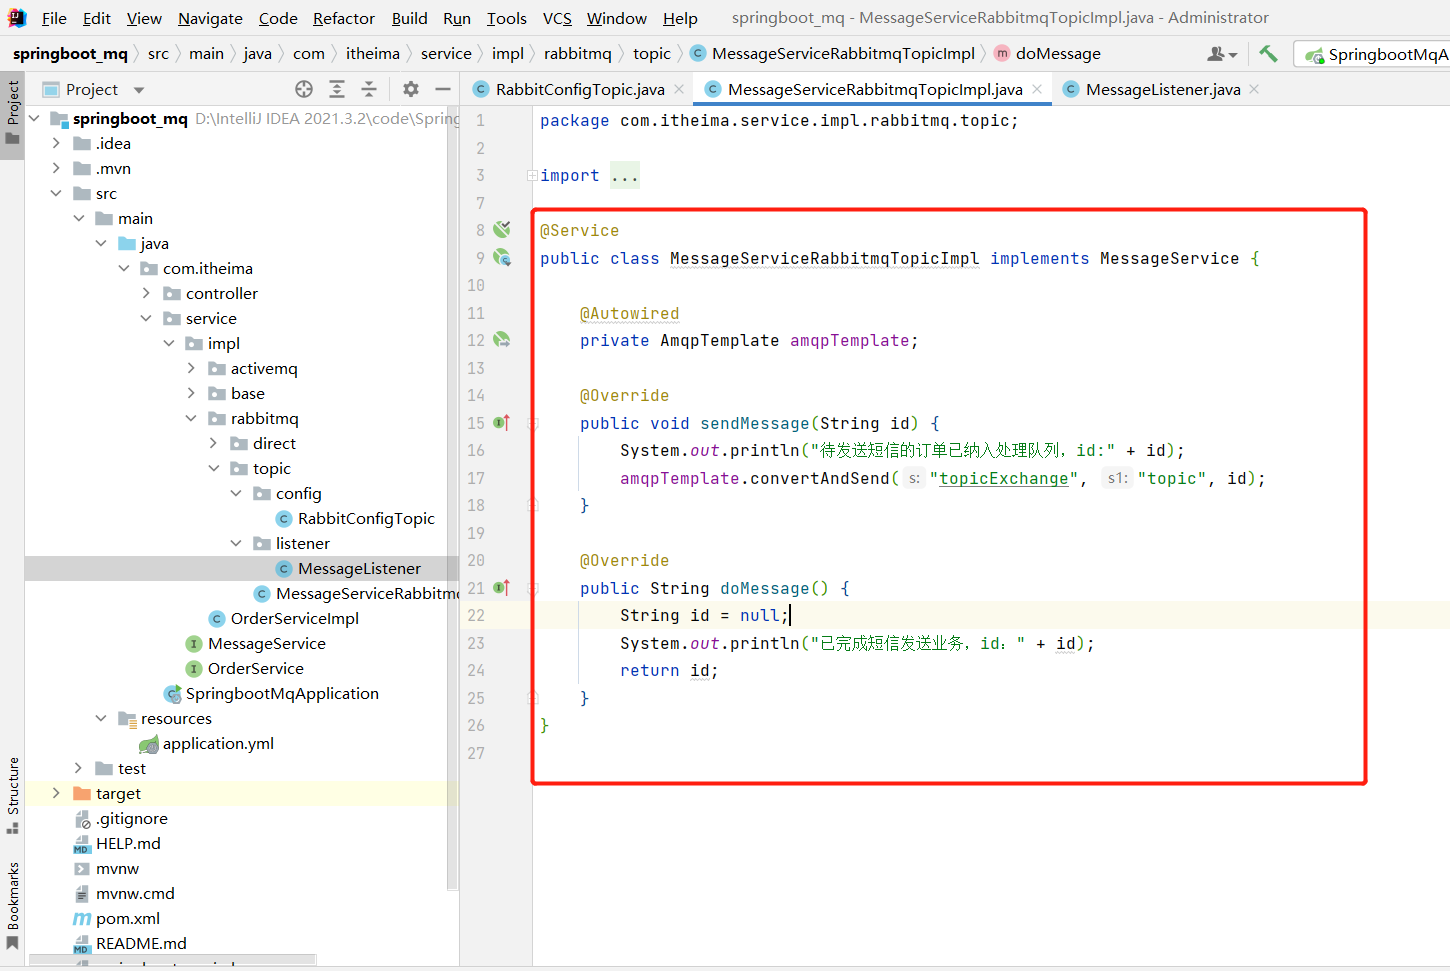Collapse the listener package
The width and height of the screenshot is (1450, 971).
click(x=236, y=543)
